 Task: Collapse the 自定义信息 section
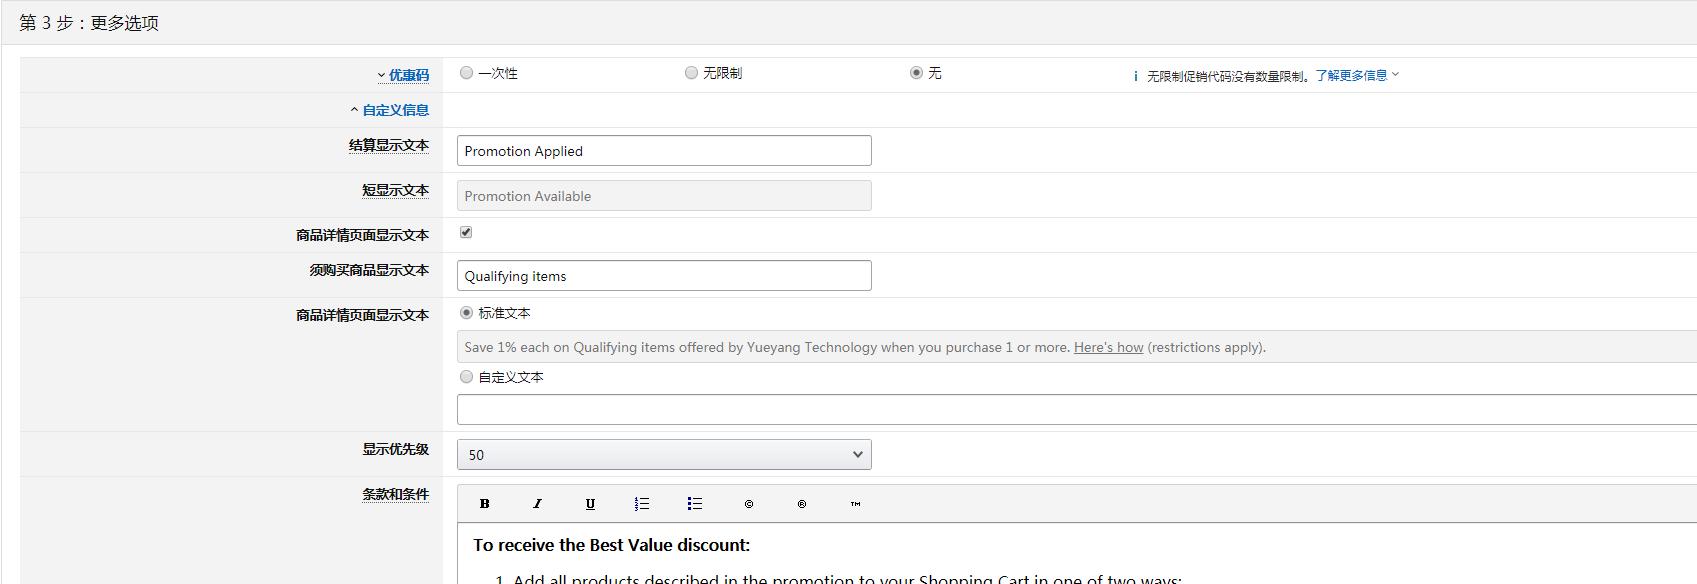click(390, 110)
